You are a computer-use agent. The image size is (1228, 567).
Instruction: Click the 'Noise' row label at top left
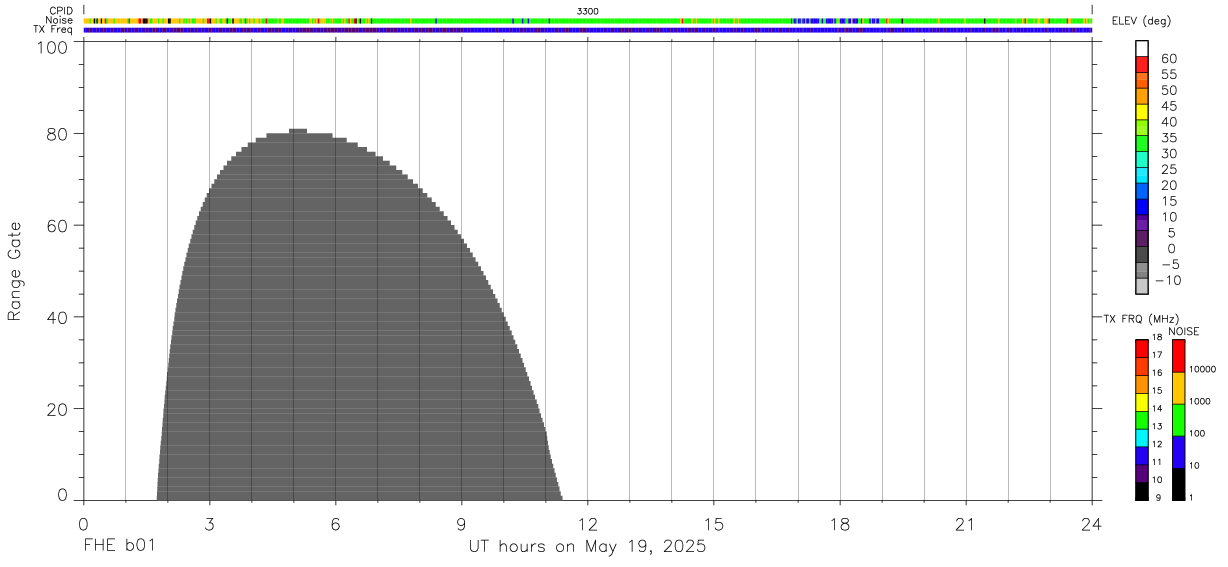[61, 20]
